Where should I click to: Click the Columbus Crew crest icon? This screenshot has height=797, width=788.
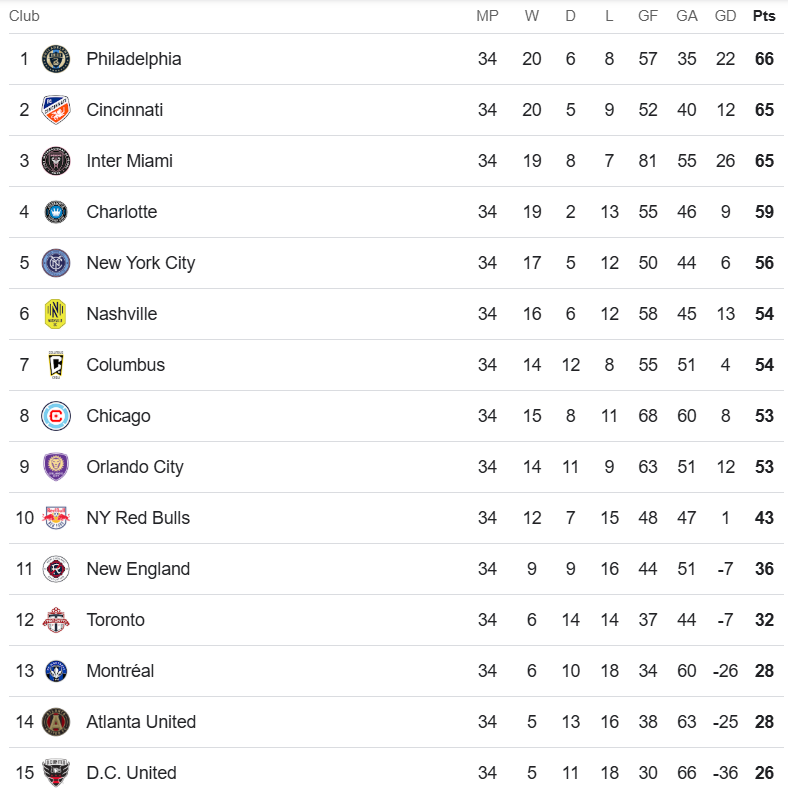[x=56, y=365]
